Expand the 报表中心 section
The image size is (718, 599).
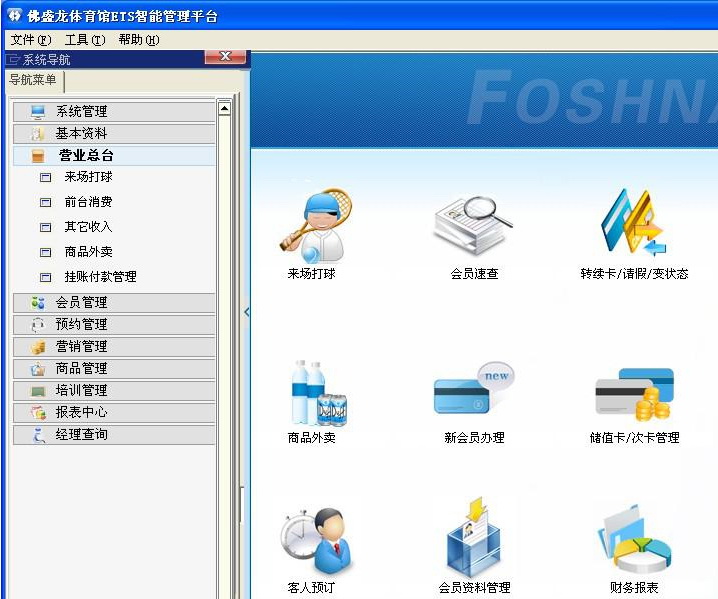114,413
